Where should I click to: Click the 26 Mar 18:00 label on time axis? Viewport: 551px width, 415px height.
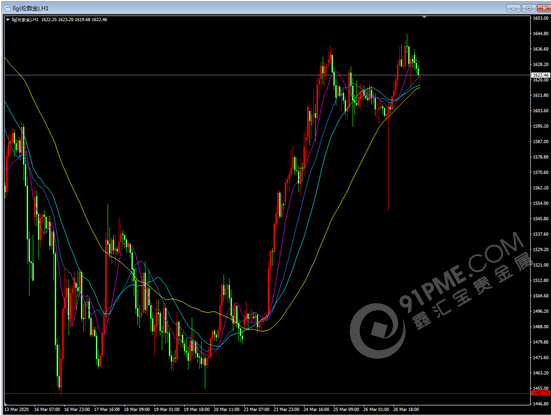[406, 409]
